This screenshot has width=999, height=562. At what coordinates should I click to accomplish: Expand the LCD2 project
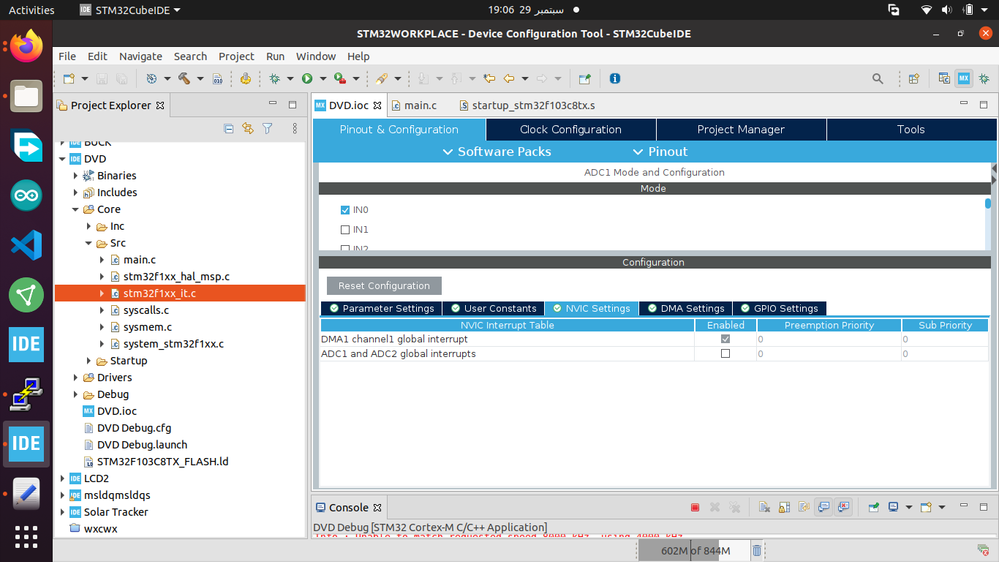point(62,478)
